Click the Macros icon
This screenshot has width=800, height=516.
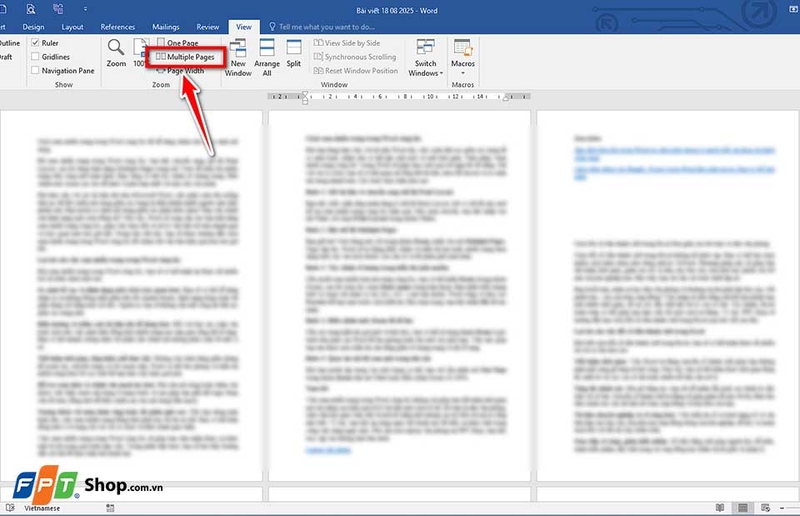(463, 47)
